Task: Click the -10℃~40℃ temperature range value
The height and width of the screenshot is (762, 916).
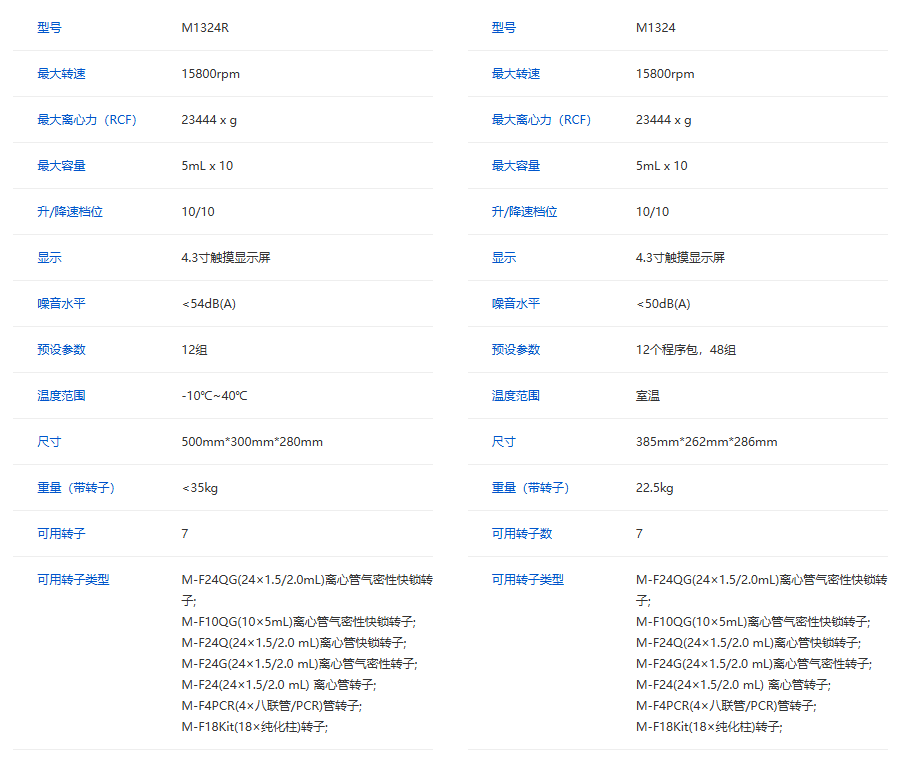Action: (x=214, y=396)
